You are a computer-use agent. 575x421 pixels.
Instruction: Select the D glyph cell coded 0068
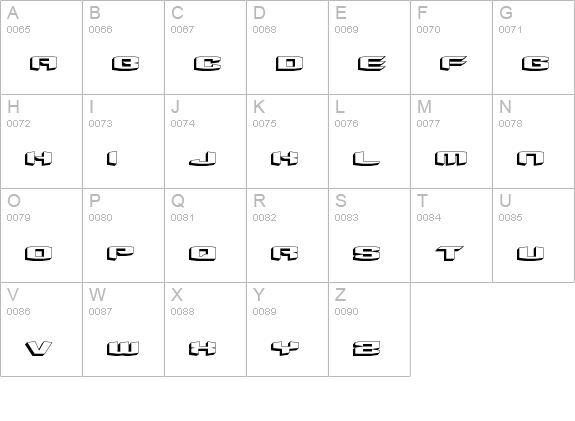288,47
